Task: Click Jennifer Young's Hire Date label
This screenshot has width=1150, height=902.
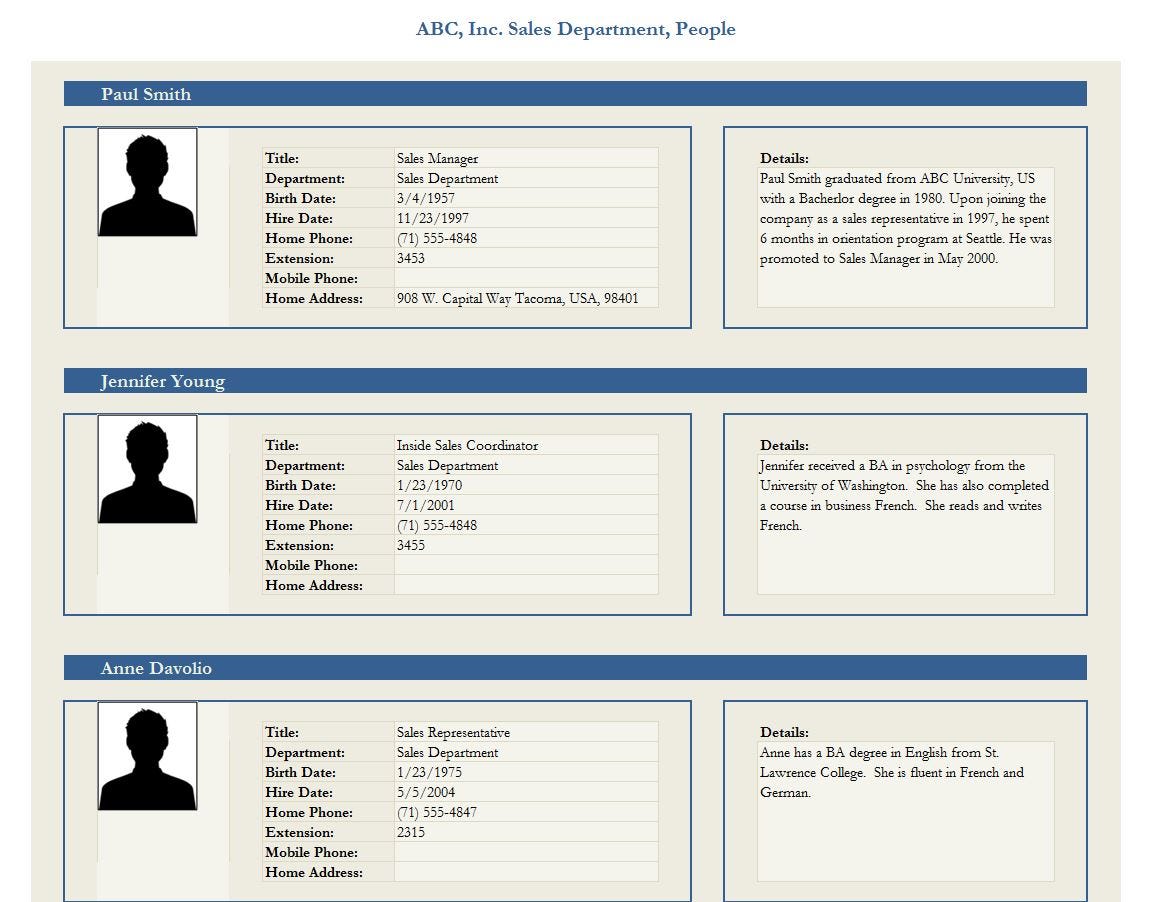Action: point(299,505)
